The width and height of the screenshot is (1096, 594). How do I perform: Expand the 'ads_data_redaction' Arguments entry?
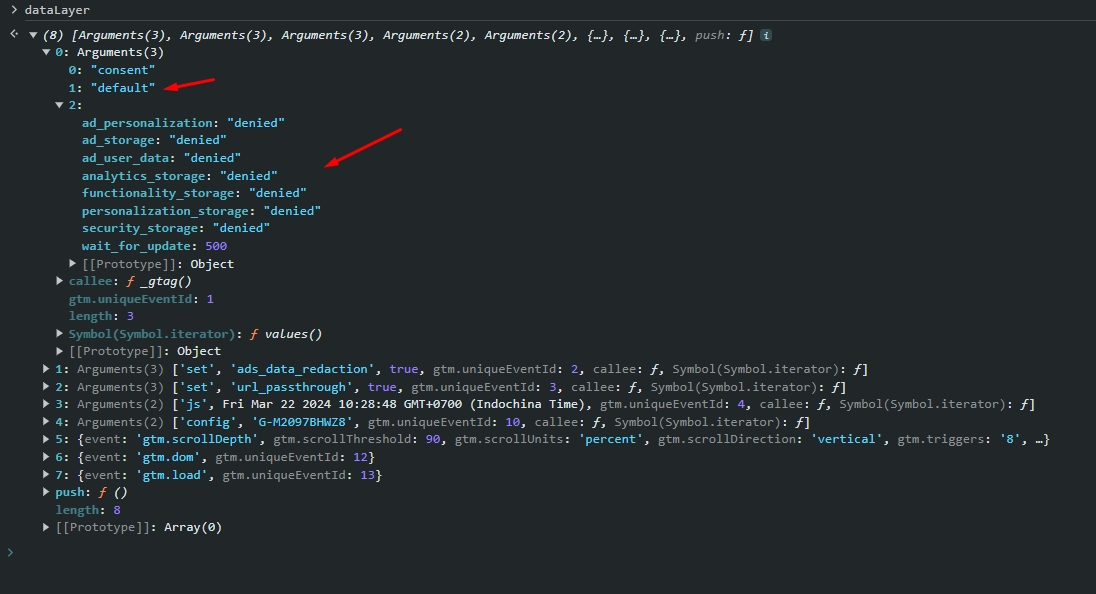click(46, 370)
